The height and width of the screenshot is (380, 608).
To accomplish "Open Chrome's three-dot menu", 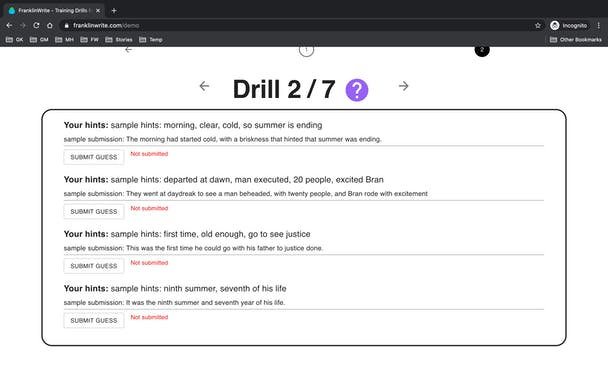I will (x=599, y=26).
